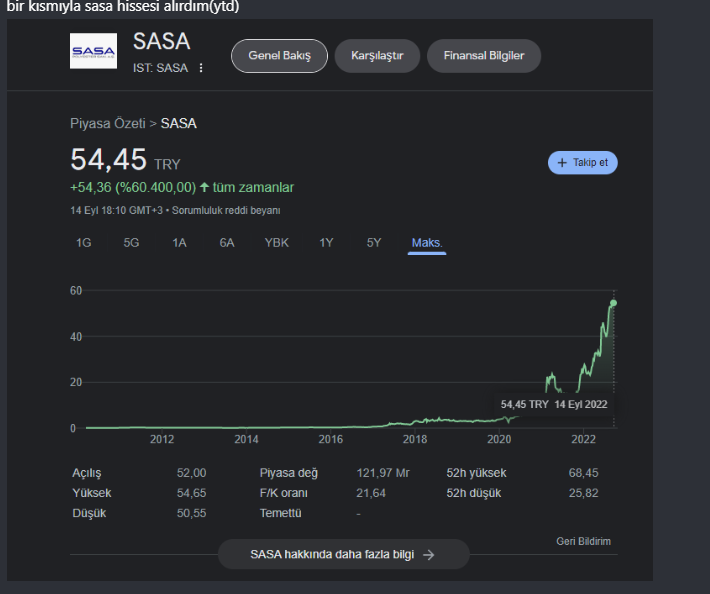Screen dimensions: 710x594
Task: Click the green up arrow by tüm zamanlar
Action: (204, 187)
